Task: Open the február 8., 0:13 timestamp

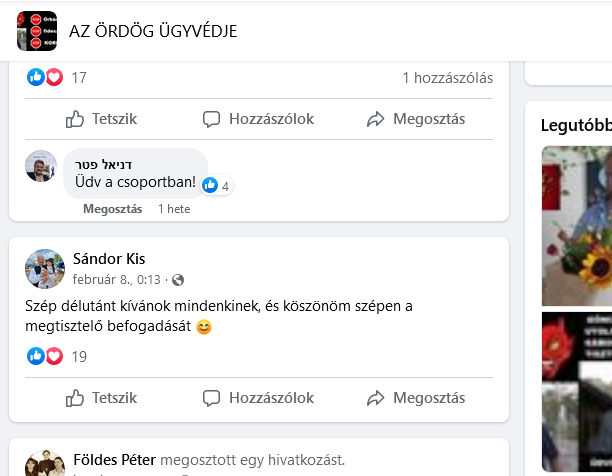Action: point(116,279)
